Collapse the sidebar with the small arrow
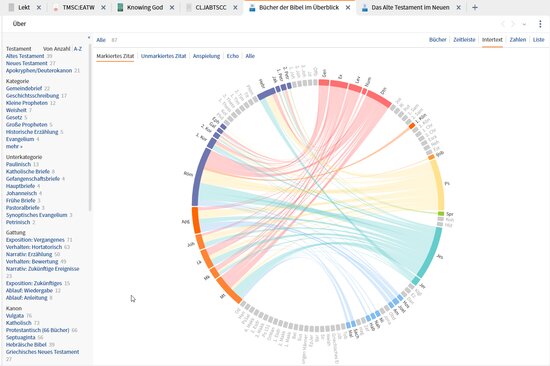The image size is (550, 366). tap(89, 38)
